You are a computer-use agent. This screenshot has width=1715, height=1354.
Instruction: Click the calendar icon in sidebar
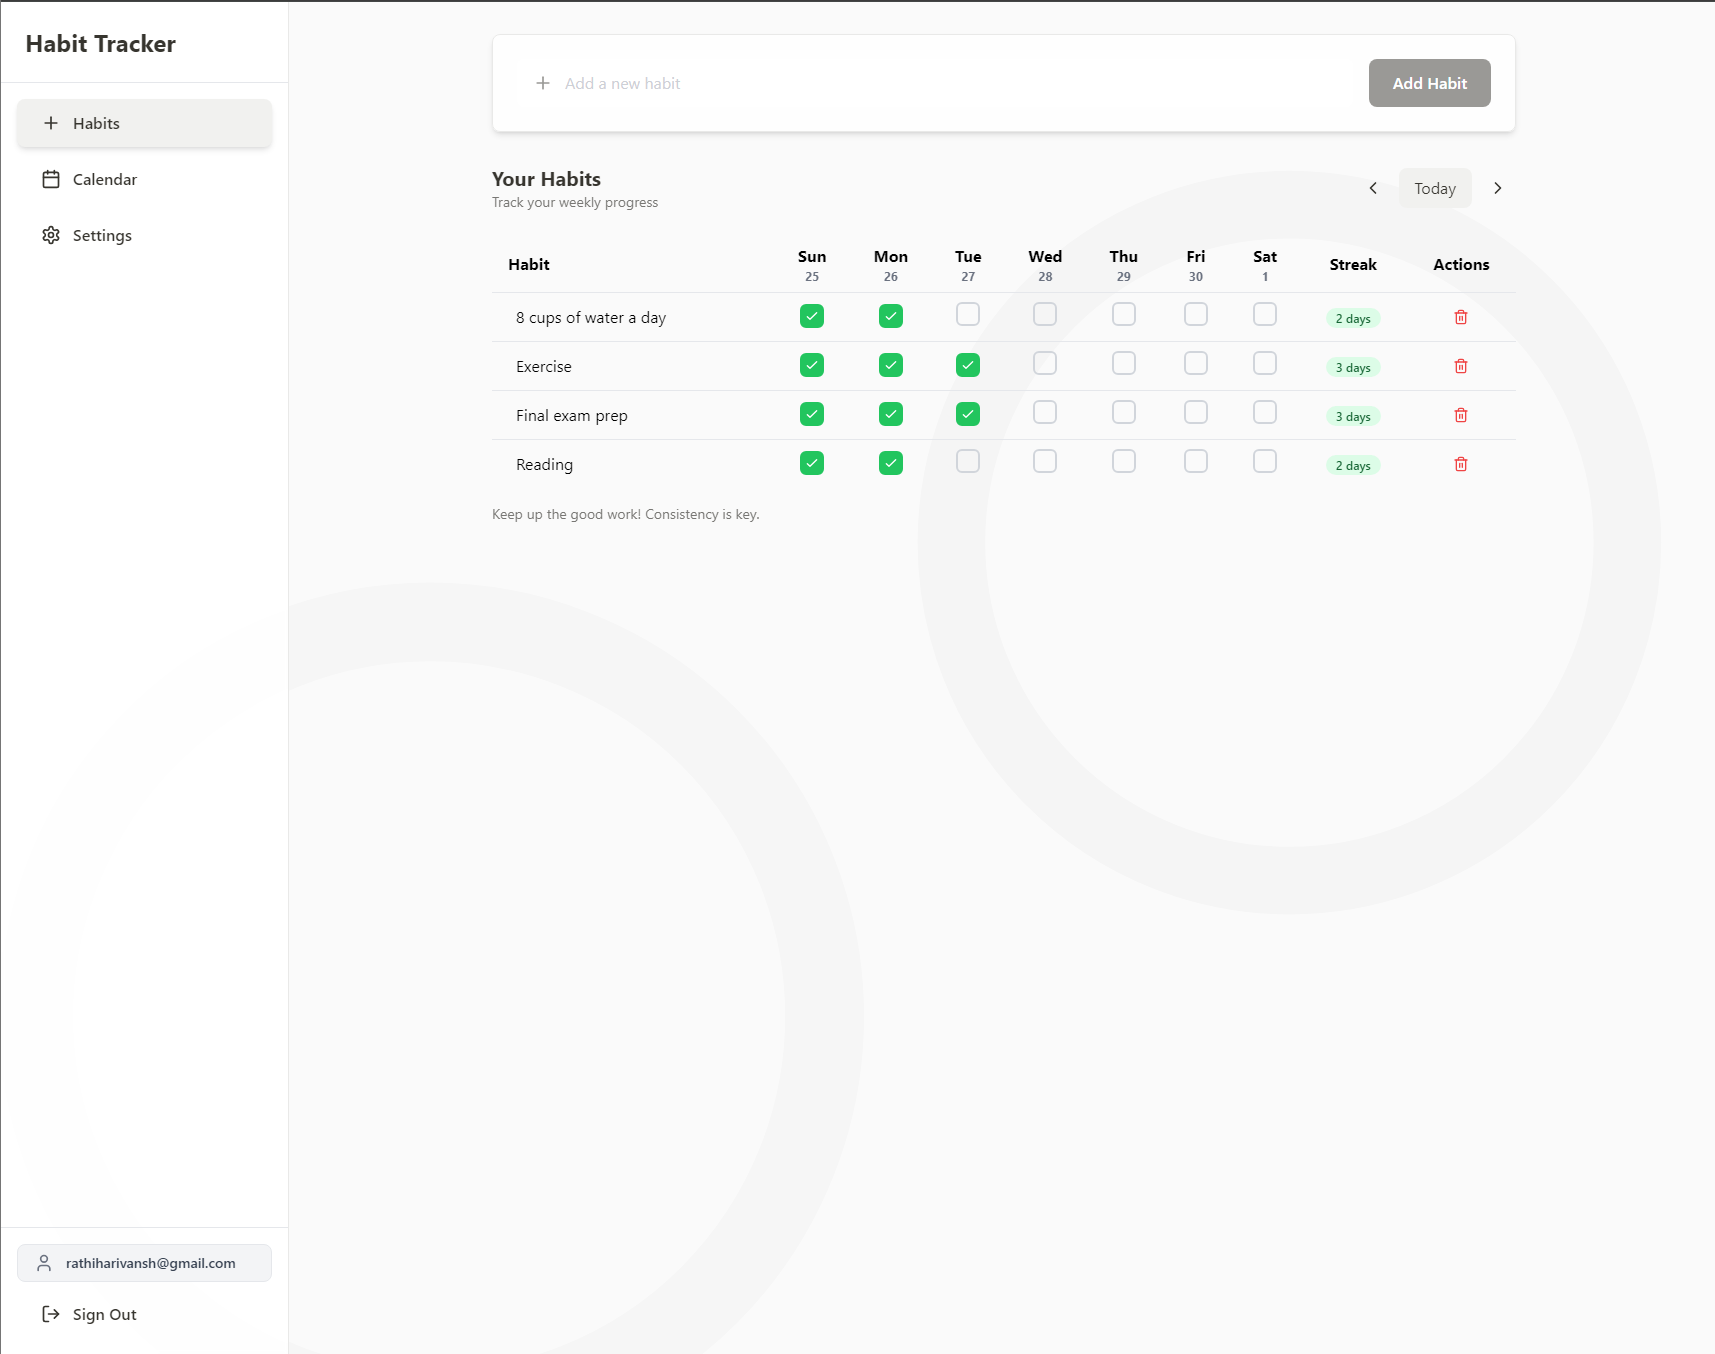click(51, 179)
